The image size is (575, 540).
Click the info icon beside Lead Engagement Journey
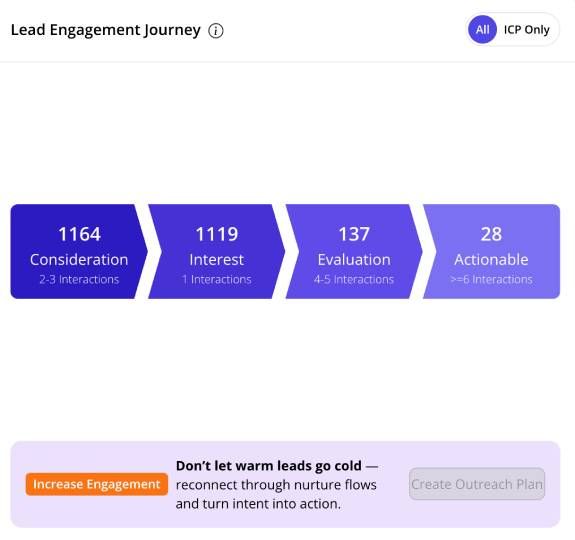coord(216,31)
